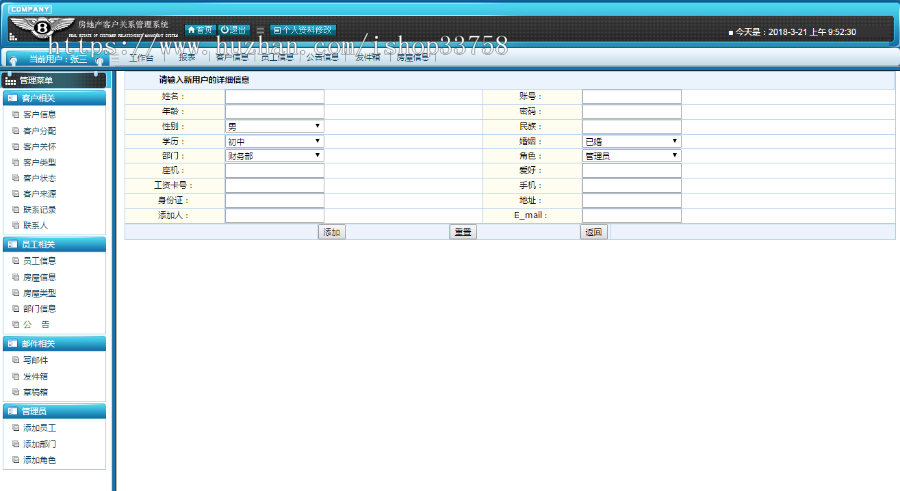900x491 pixels.
Task: Open the 性别 gender dropdown
Action: 274,126
